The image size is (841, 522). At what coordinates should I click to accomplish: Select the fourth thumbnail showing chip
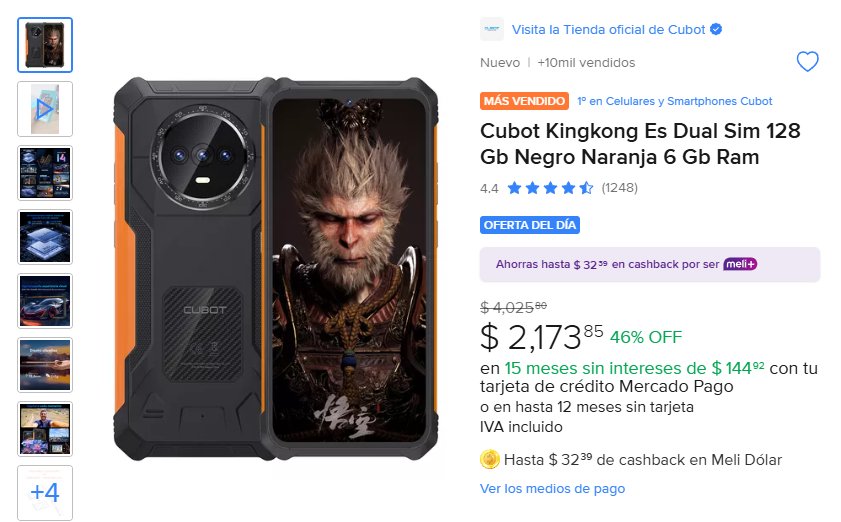click(x=45, y=236)
